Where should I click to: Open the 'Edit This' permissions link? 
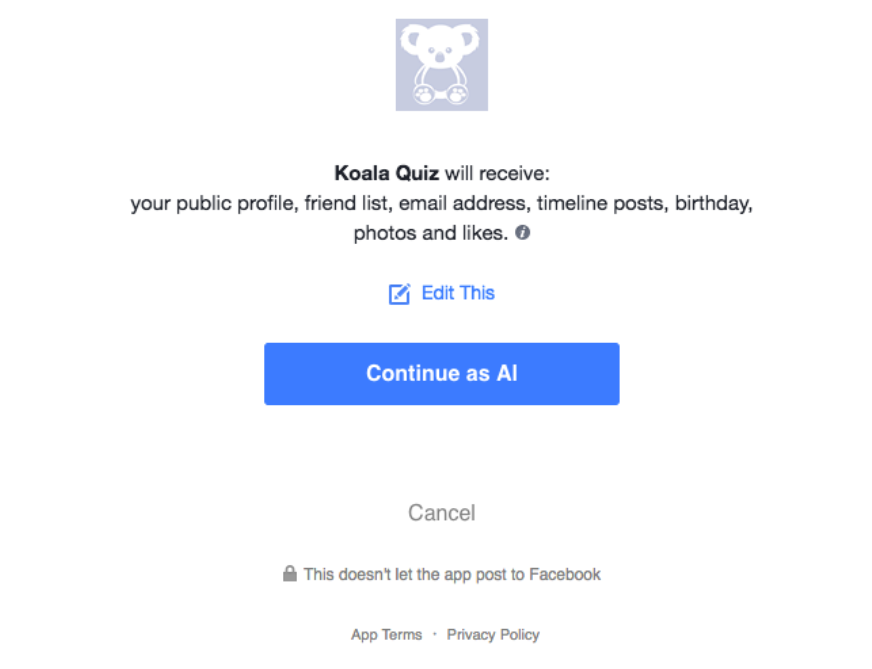coord(458,293)
